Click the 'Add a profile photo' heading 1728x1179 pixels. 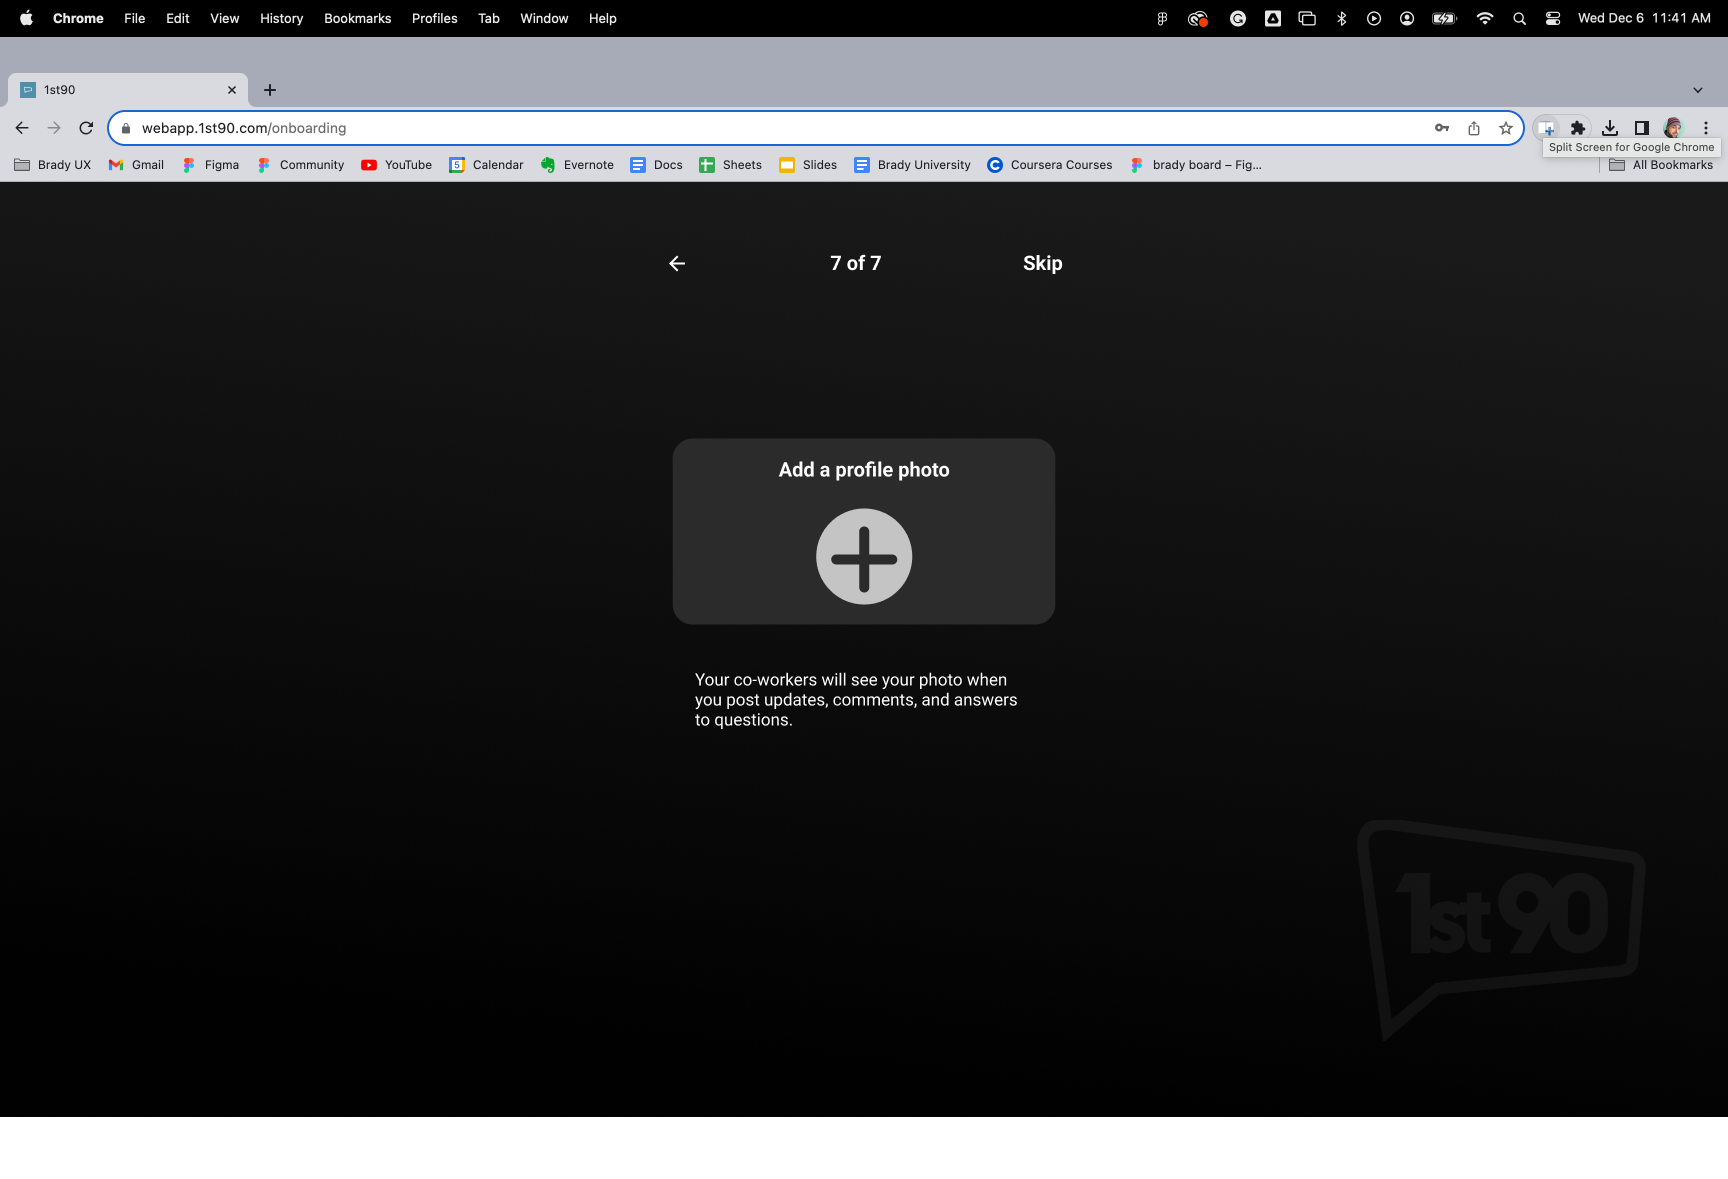[x=864, y=470]
